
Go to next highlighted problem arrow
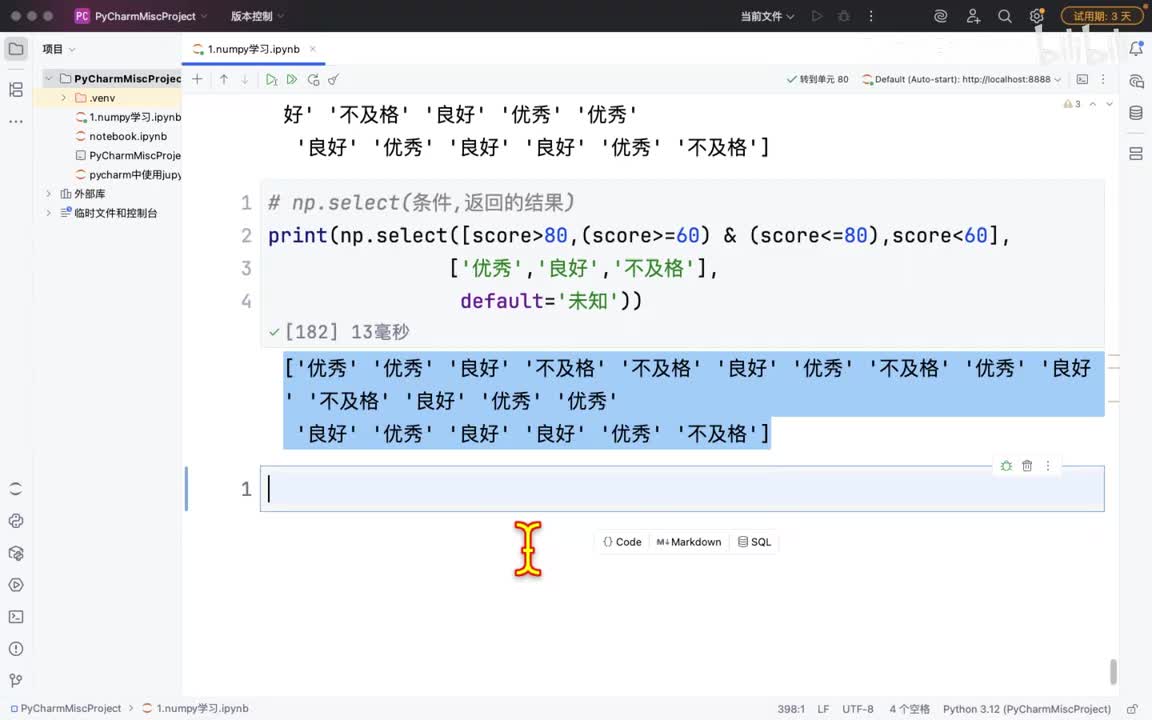point(1109,104)
